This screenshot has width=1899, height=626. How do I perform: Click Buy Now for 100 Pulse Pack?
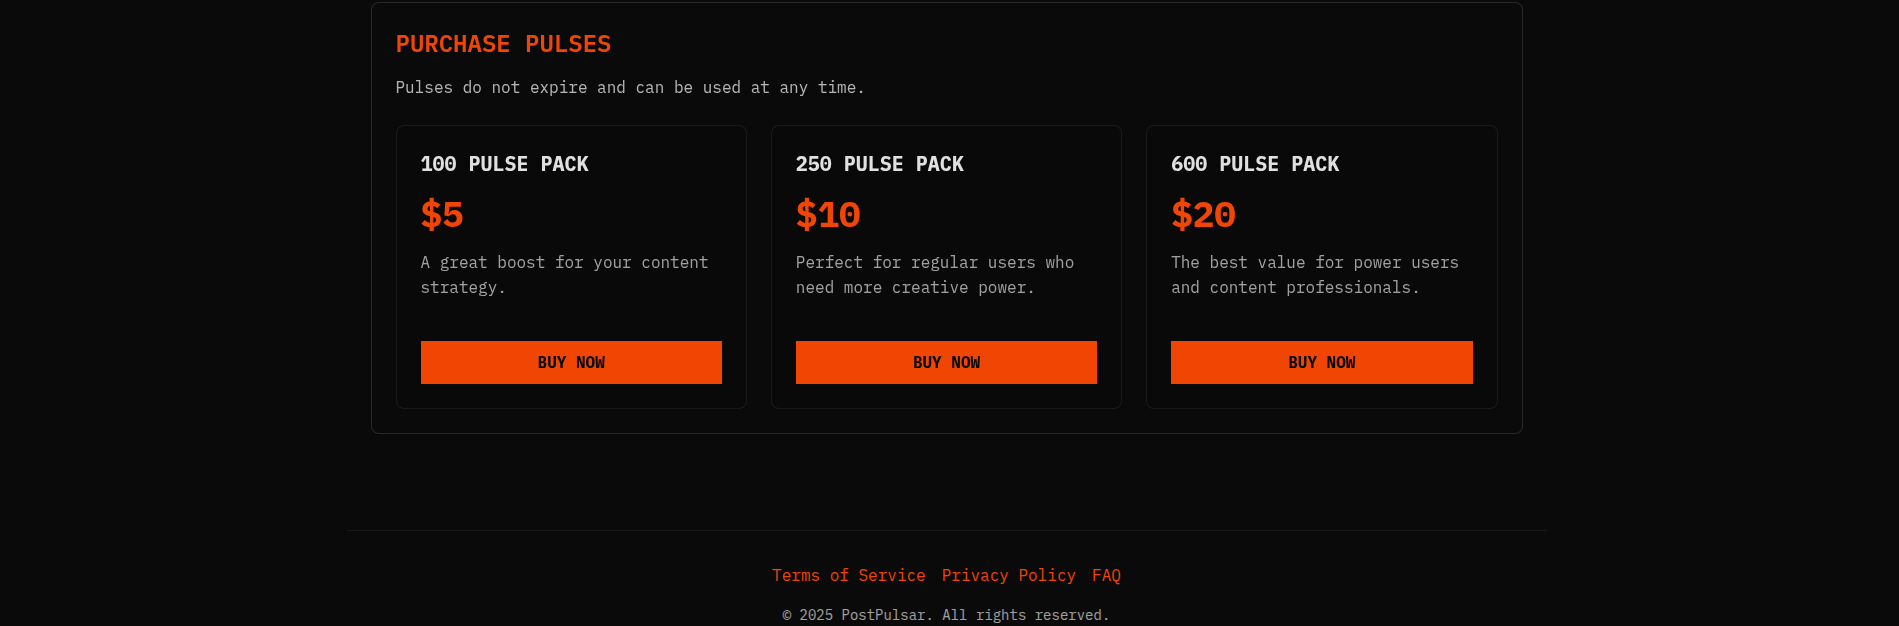coord(571,362)
